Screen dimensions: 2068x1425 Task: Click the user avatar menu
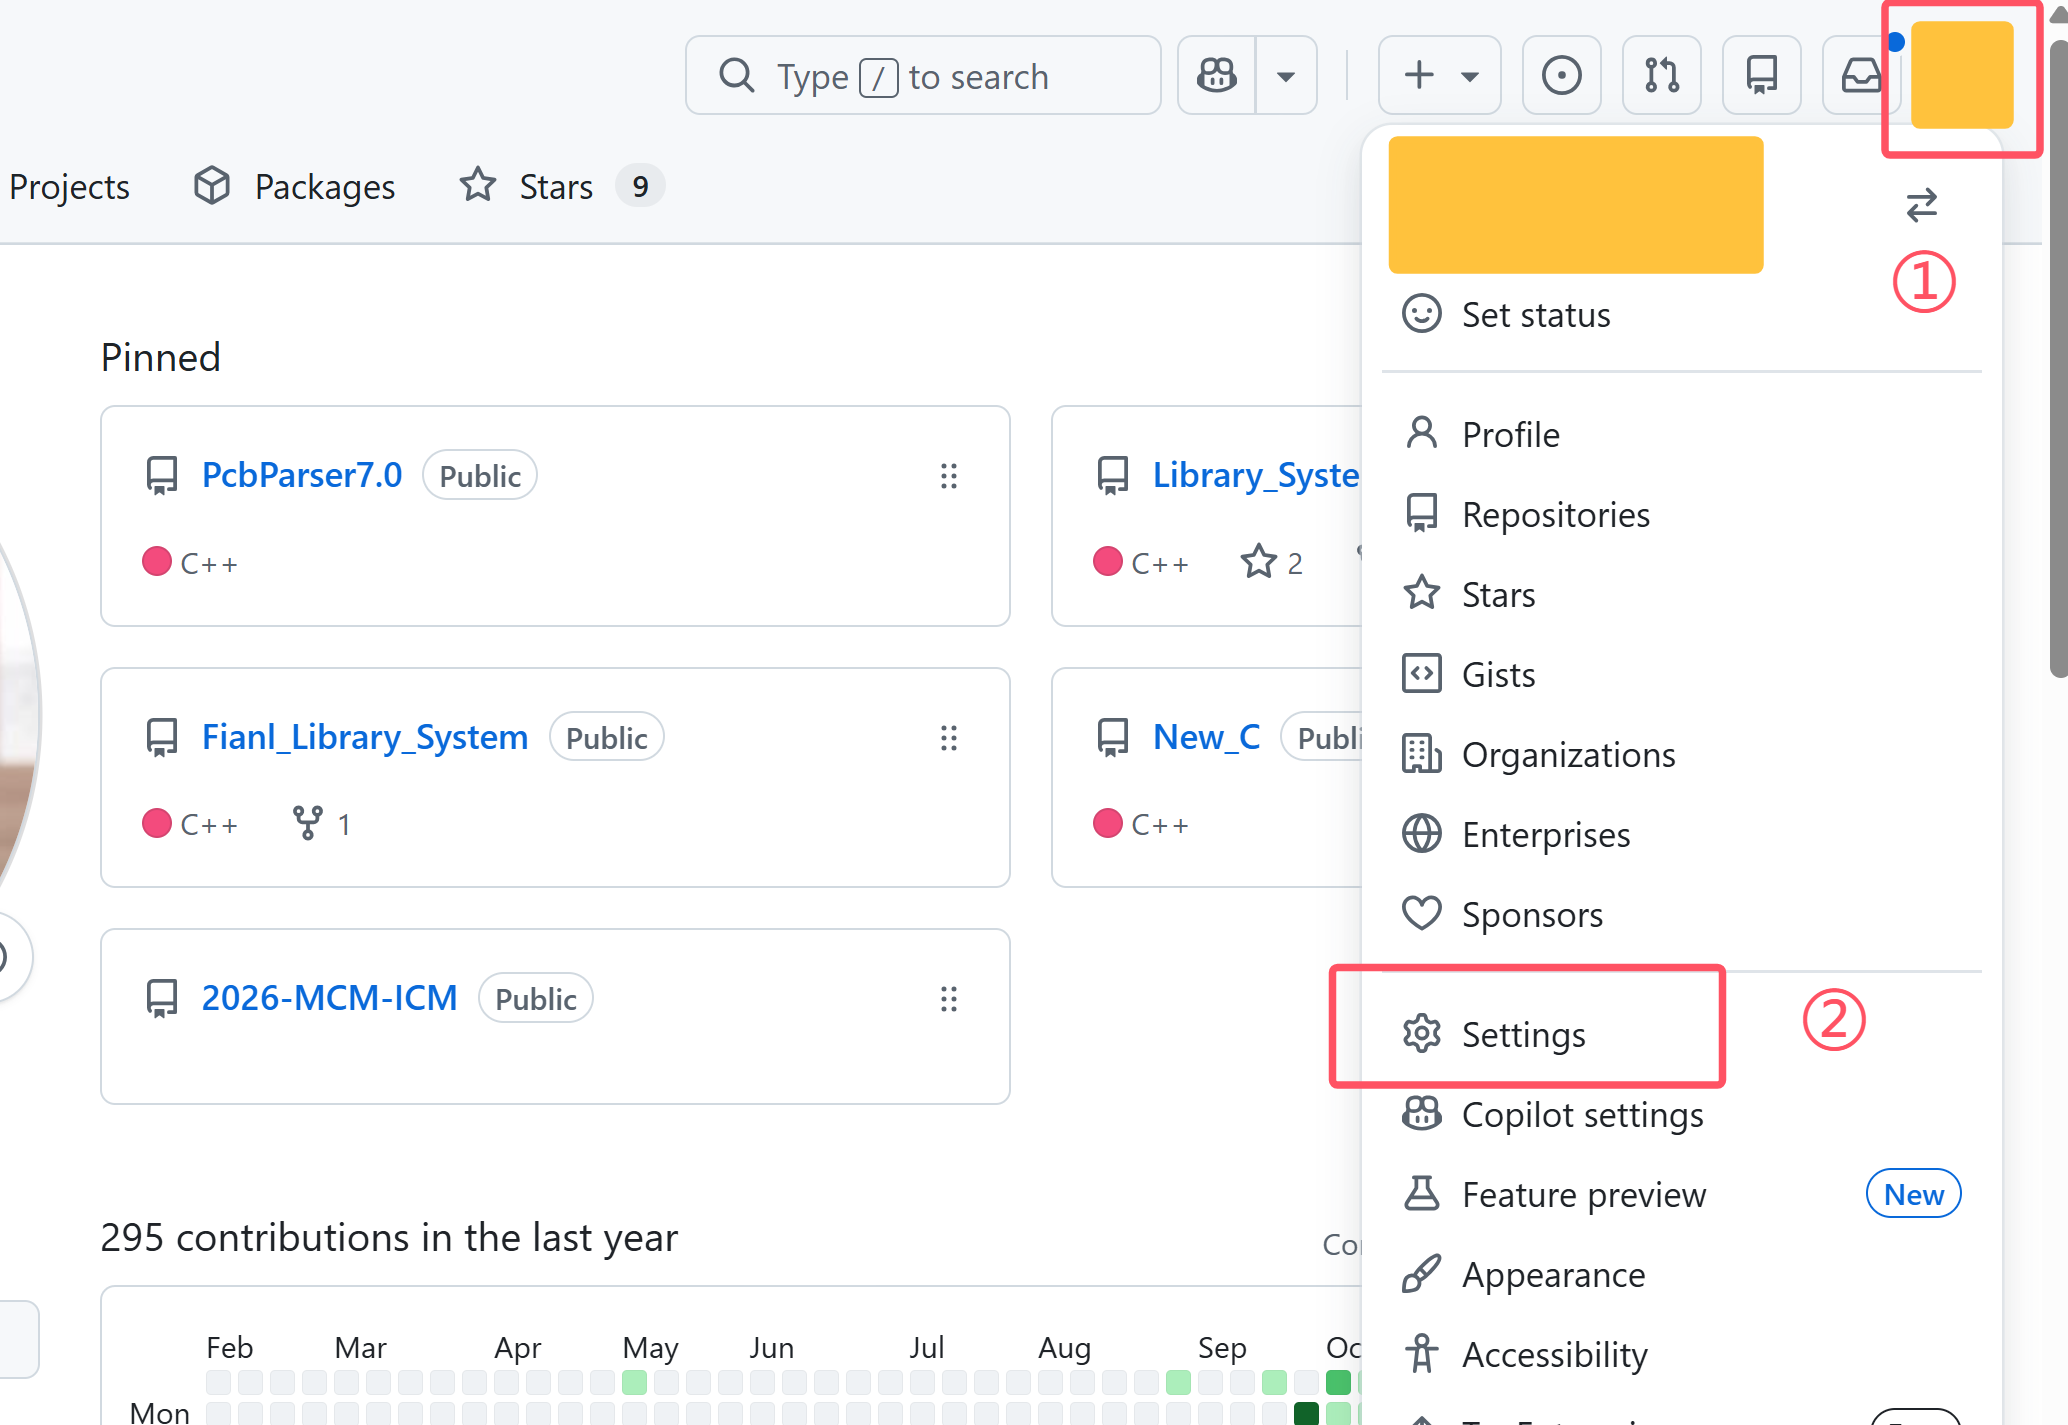pyautogui.click(x=1961, y=76)
